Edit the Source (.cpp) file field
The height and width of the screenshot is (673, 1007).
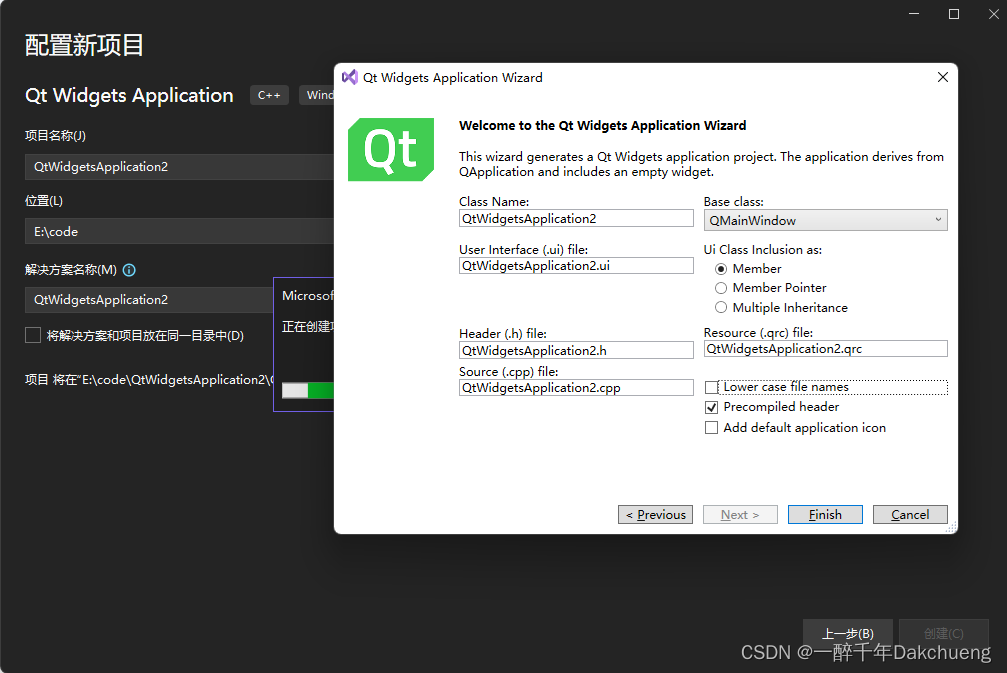576,387
